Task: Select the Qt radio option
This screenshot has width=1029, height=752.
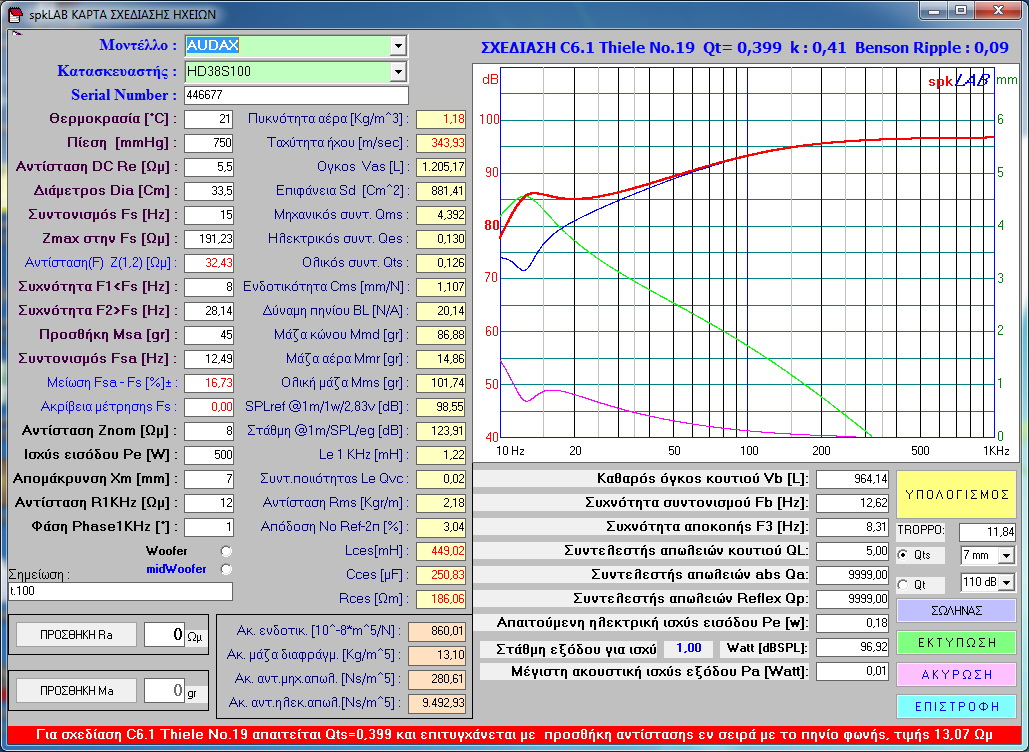Action: 903,584
